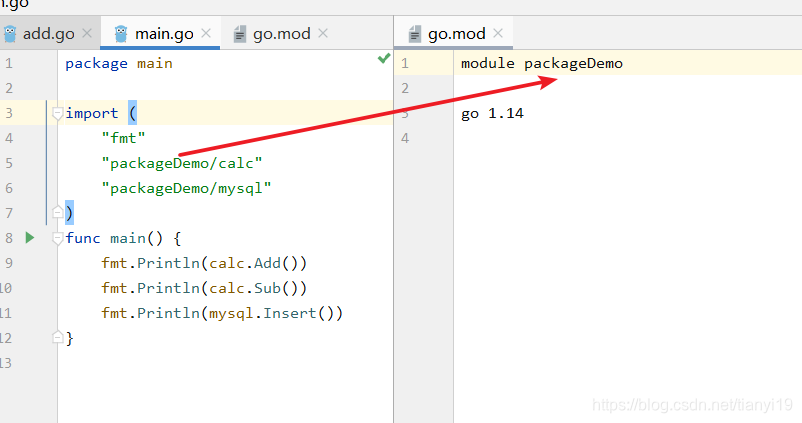
Task: Click line number 4 in go.mod gutter
Action: click(x=405, y=138)
